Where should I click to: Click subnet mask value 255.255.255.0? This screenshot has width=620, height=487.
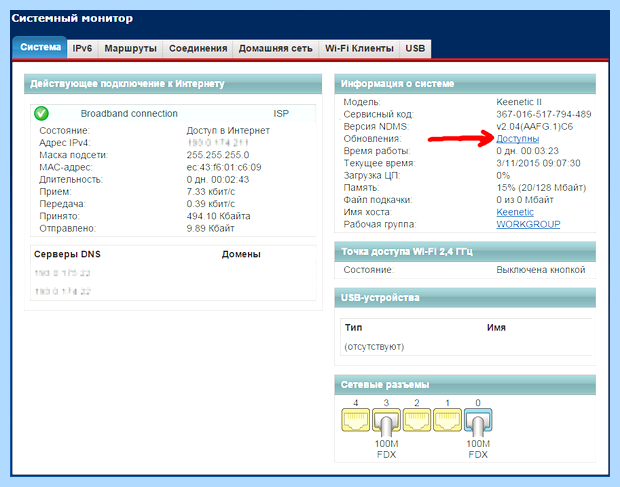(218, 155)
